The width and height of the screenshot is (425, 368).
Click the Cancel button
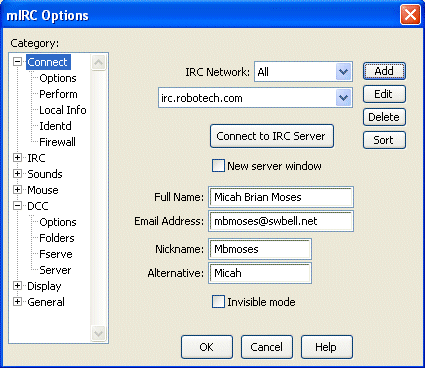point(267,347)
